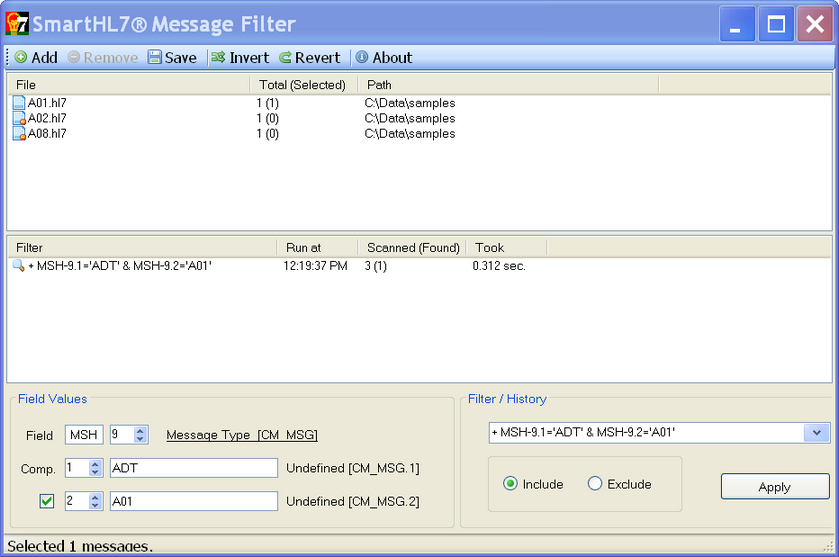Click the 1 (0) count for A02.hl7

click(x=268, y=118)
